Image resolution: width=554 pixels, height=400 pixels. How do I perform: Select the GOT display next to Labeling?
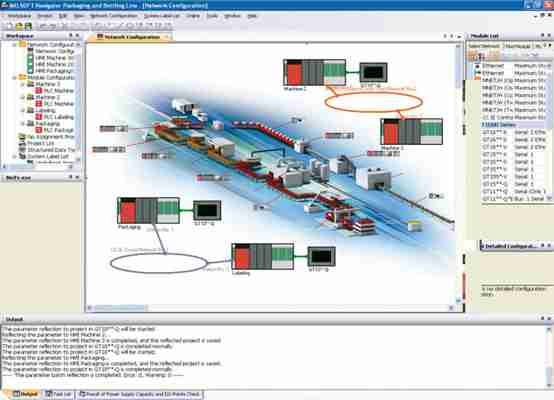322,256
